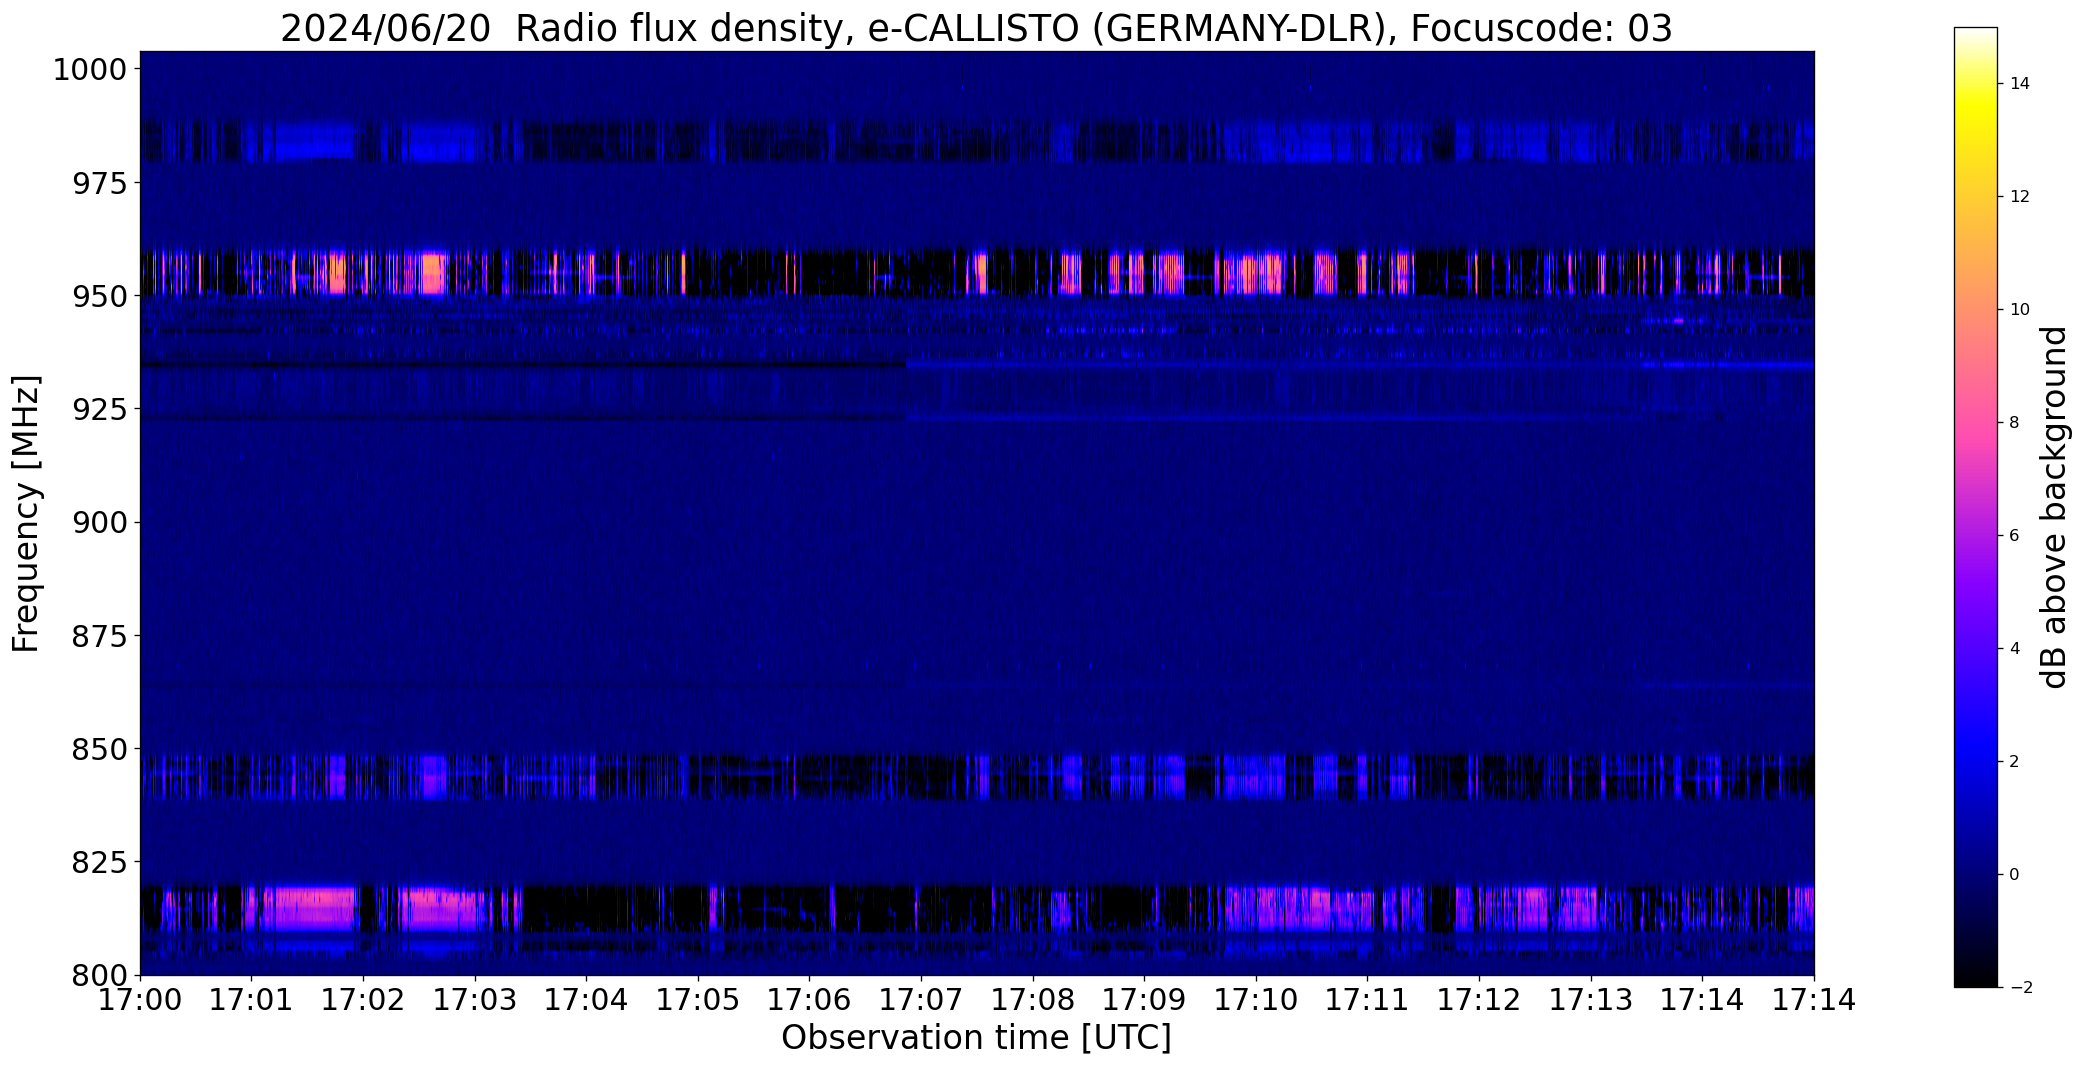Select the 925 MHz y-axis tick label
This screenshot has width=2085, height=1067.
click(x=100, y=409)
